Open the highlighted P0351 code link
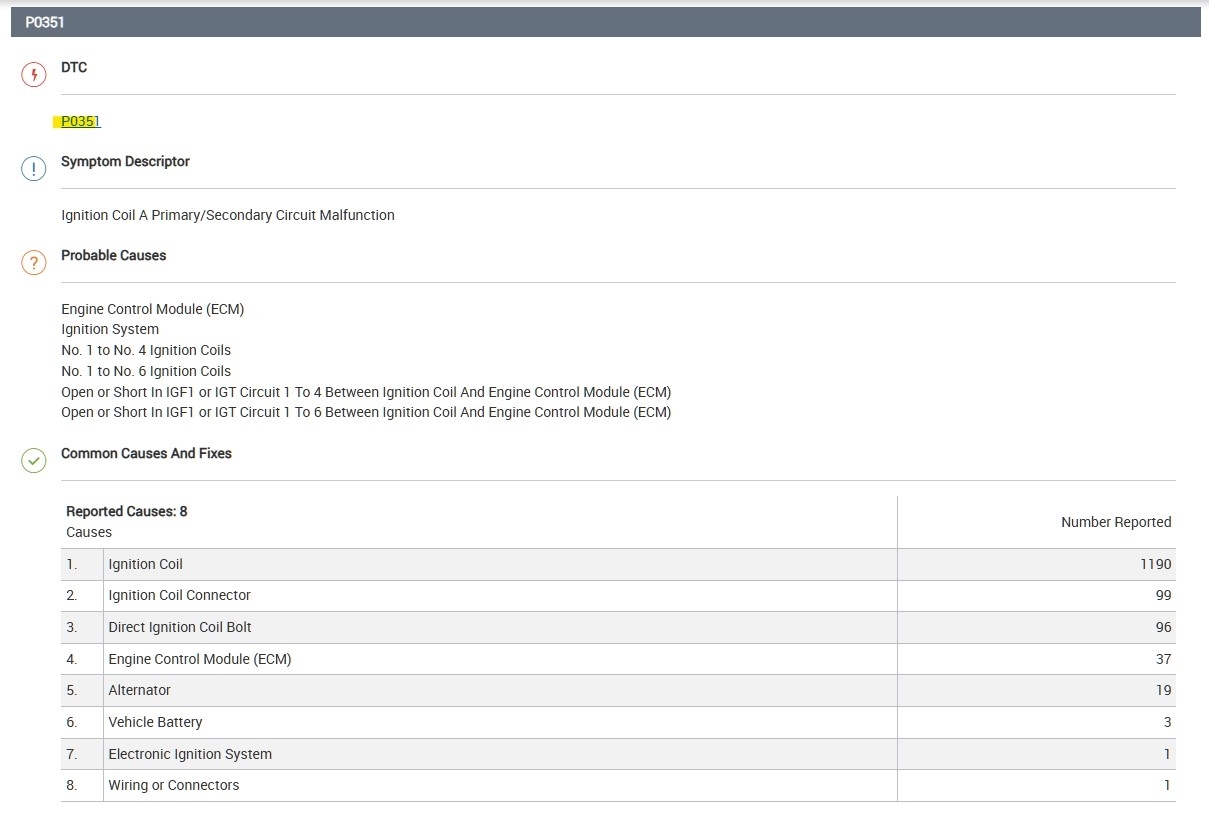Screen dimensions: 1209x819 [80, 122]
